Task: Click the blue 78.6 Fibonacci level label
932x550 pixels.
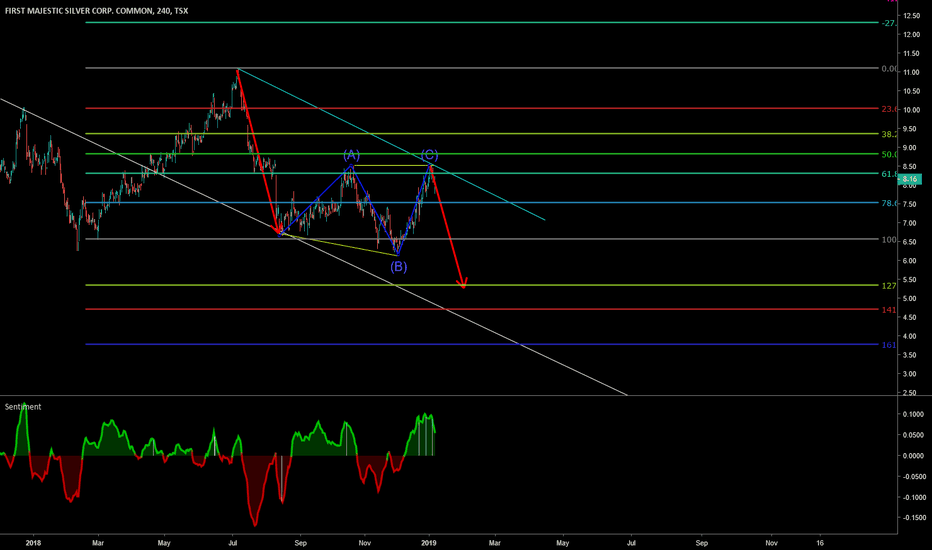Action: [x=889, y=203]
